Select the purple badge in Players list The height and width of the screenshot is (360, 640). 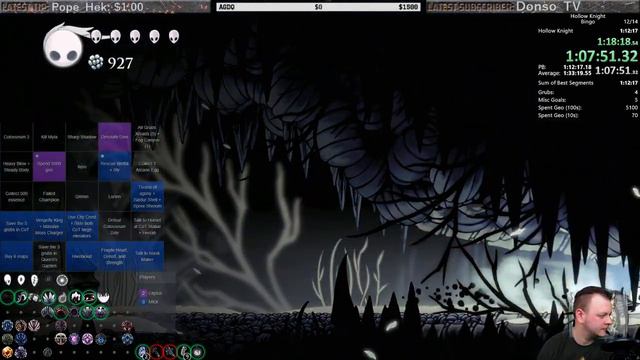142,293
